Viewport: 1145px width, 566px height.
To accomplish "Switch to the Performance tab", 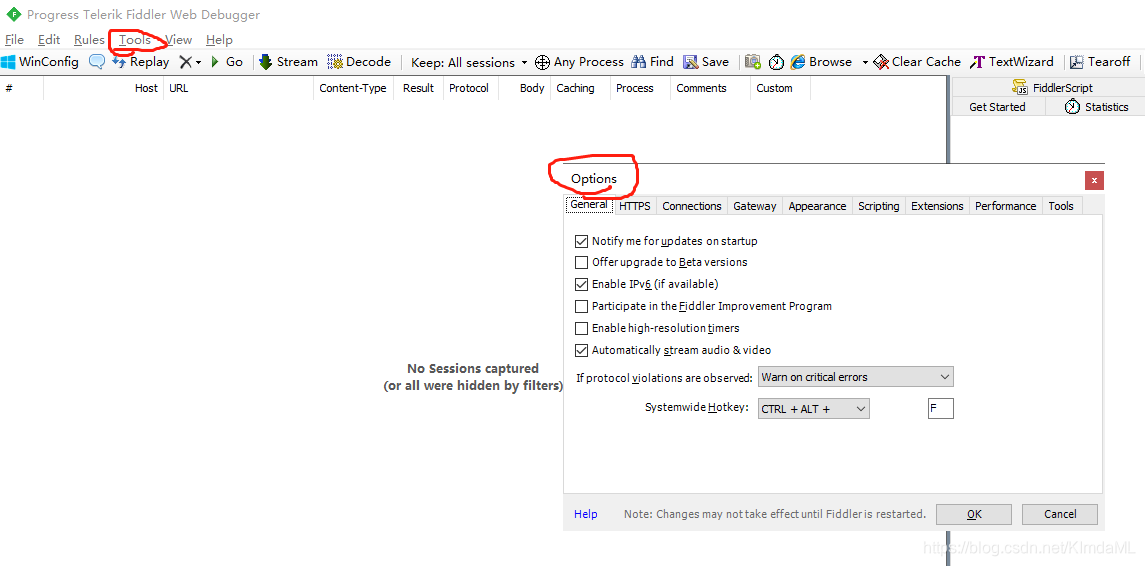I will click(x=1006, y=206).
